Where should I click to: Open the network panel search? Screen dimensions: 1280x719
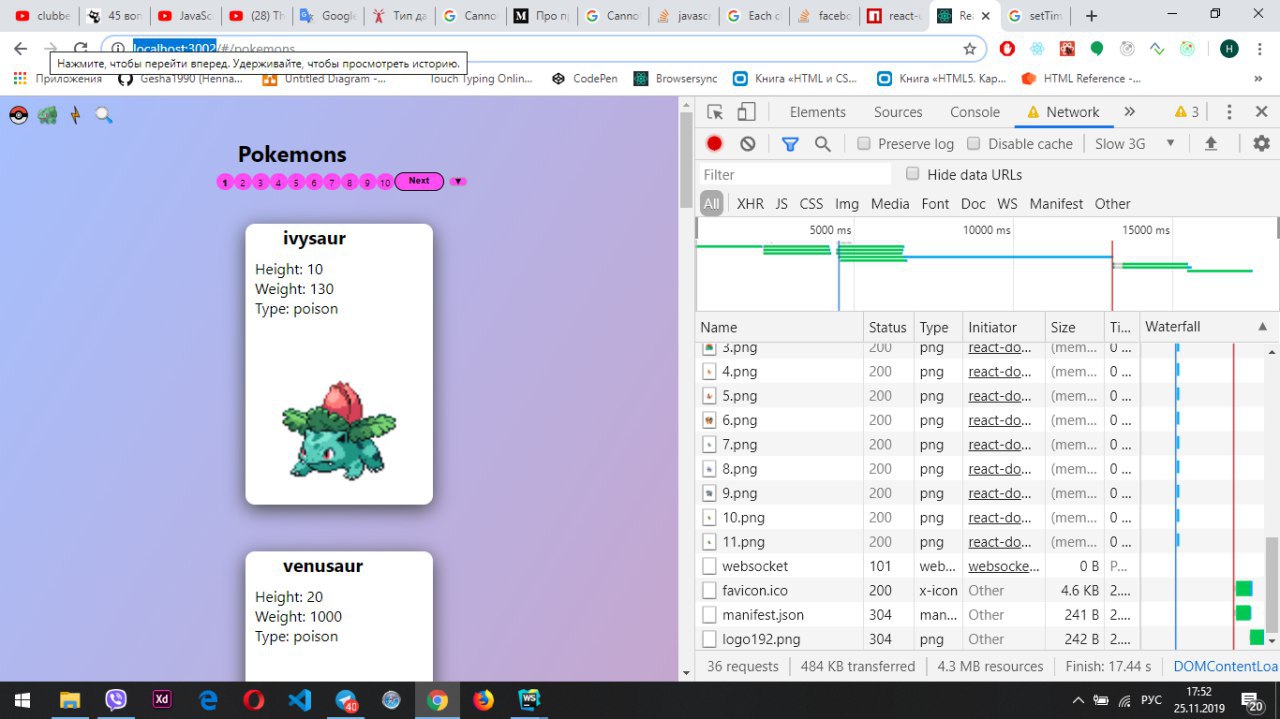coord(822,144)
